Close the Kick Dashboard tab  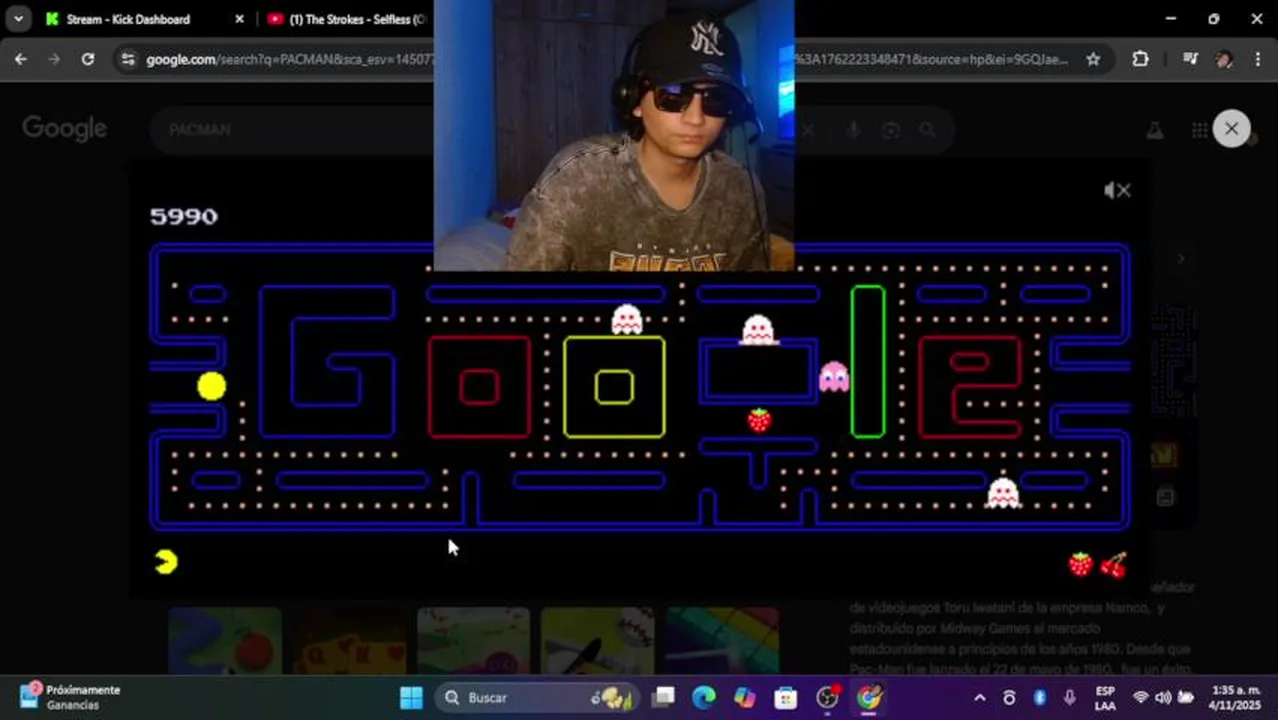(239, 19)
